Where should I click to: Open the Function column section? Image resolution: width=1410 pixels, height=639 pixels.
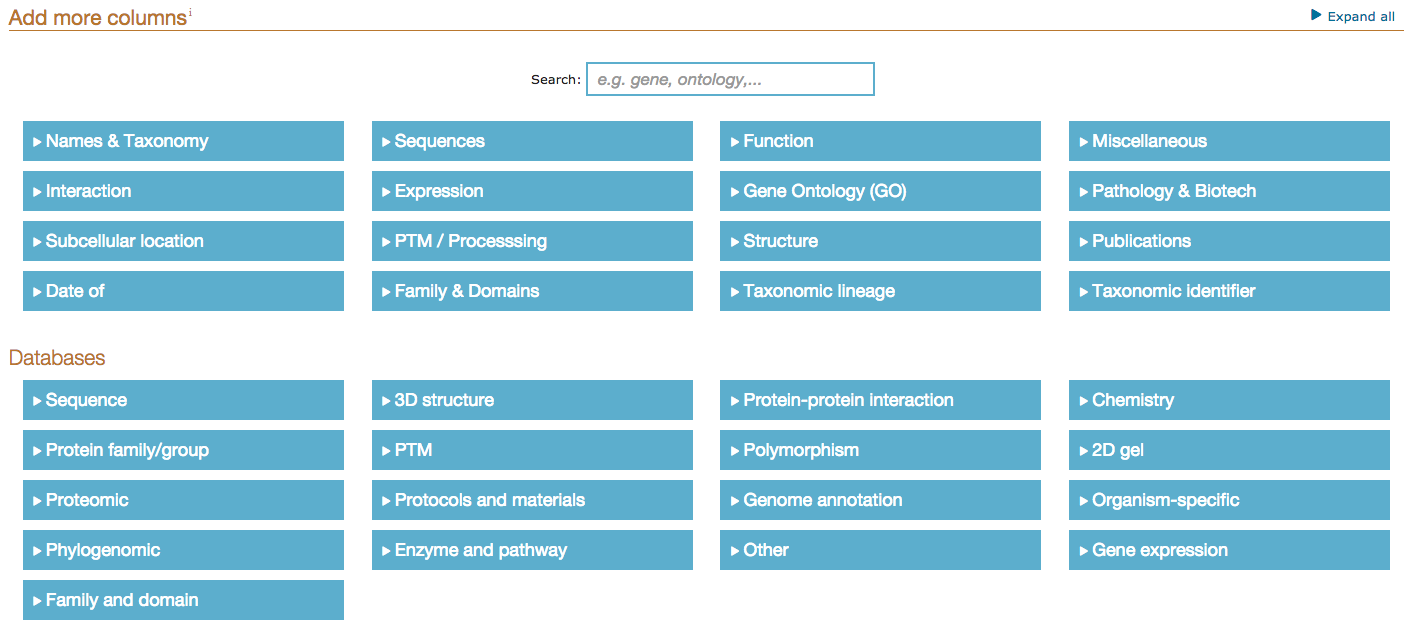880,141
